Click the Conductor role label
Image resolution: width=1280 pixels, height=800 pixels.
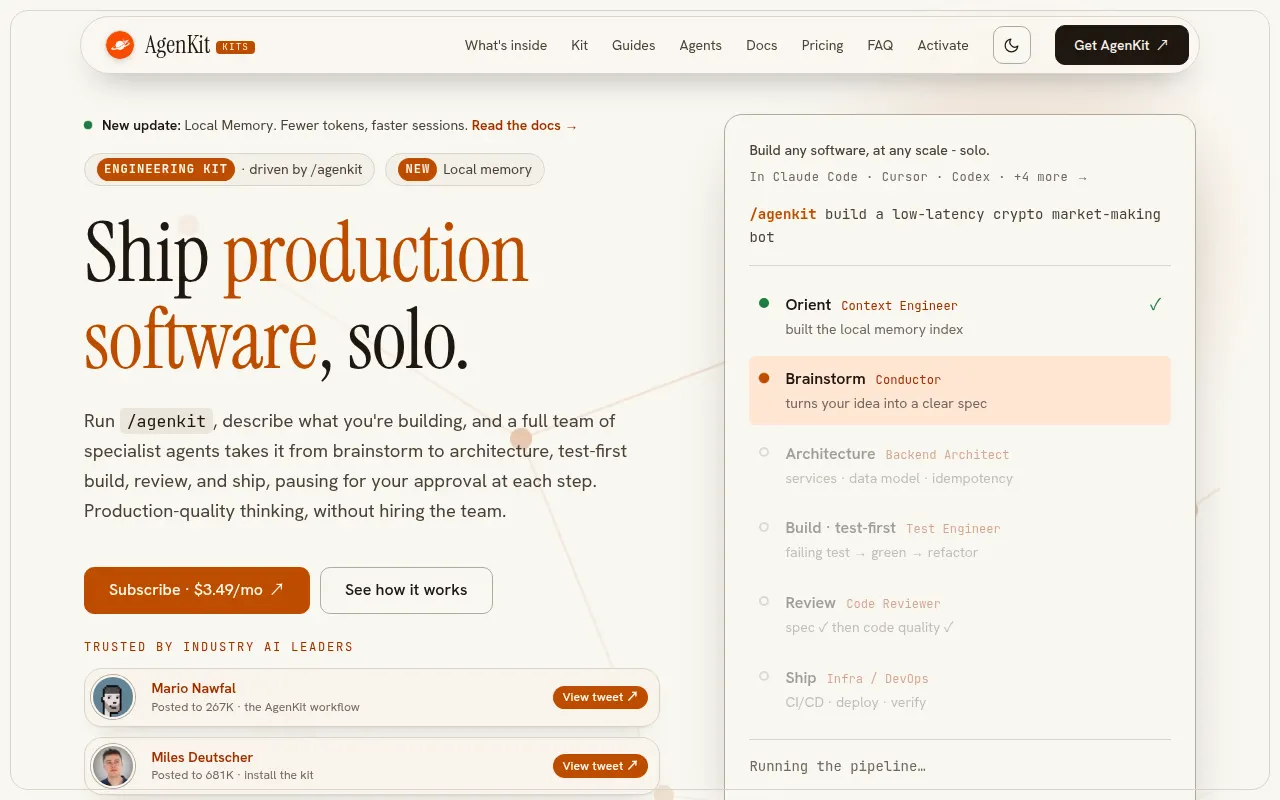click(x=908, y=380)
